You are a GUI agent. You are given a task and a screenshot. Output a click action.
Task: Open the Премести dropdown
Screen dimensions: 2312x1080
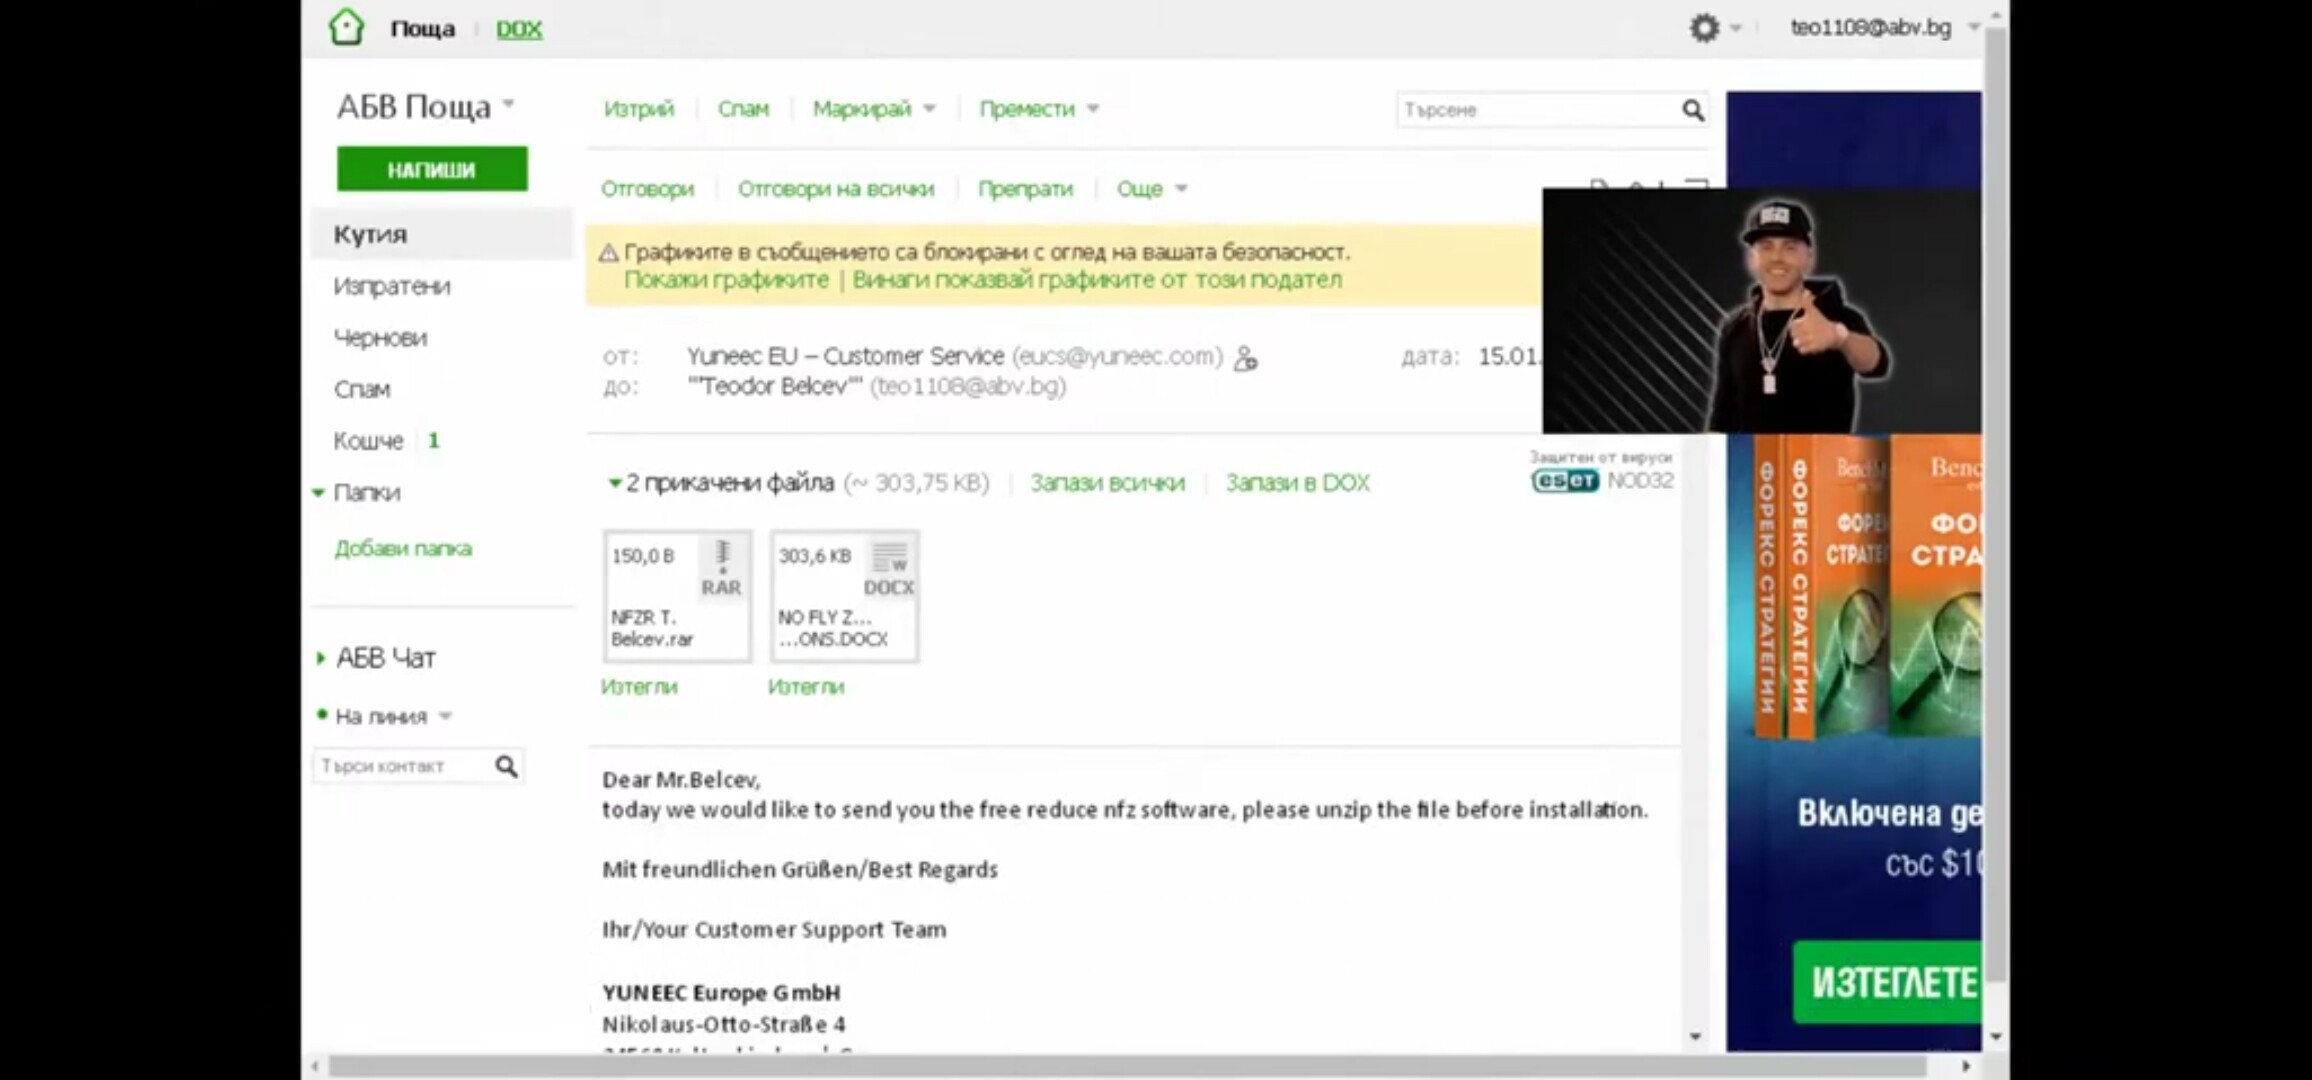[x=1039, y=109]
